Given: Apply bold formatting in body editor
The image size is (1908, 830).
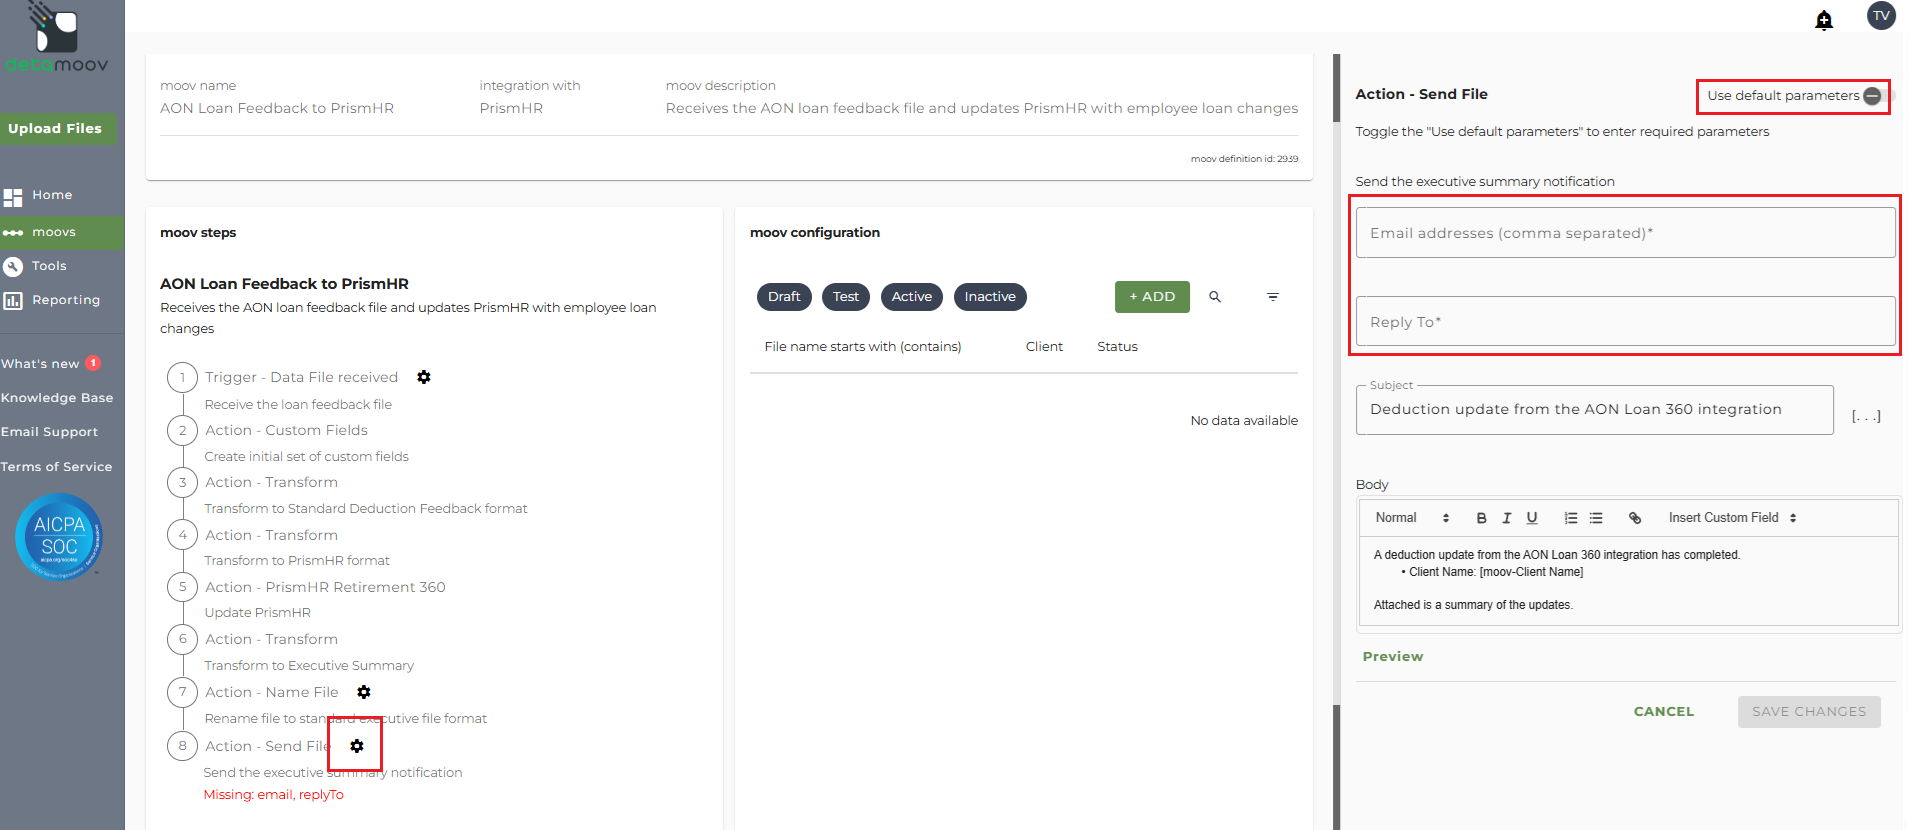Looking at the screenshot, I should [x=1481, y=518].
